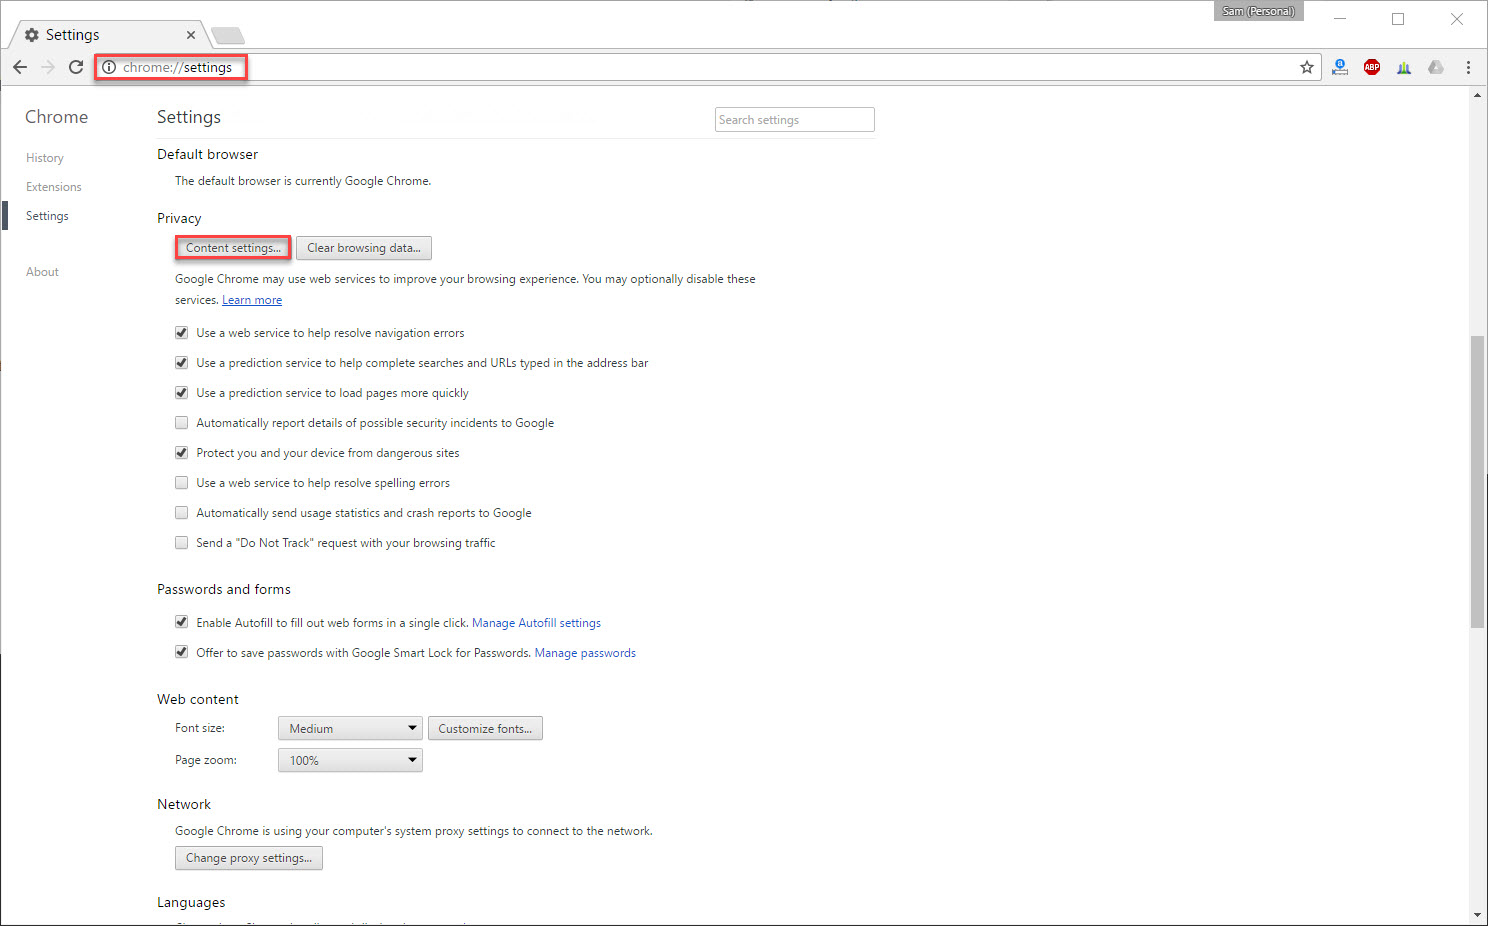
Task: Enable the Do Not Track request checkbox
Action: pyautogui.click(x=182, y=543)
